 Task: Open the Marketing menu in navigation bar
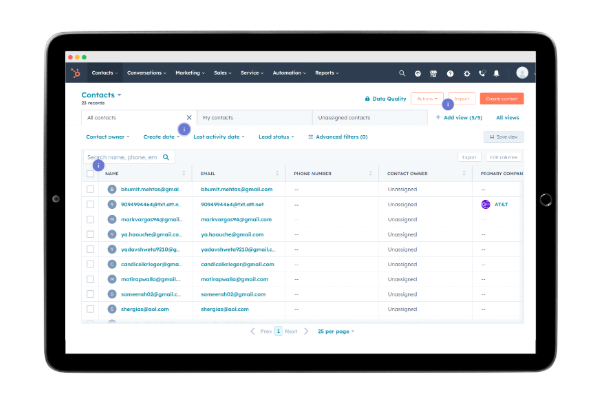tap(191, 73)
